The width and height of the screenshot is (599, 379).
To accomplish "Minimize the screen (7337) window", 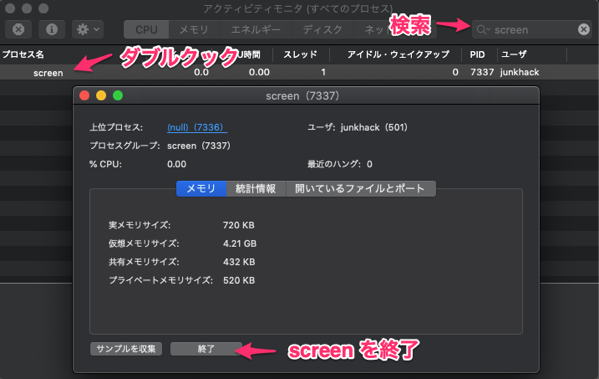I will click(101, 96).
